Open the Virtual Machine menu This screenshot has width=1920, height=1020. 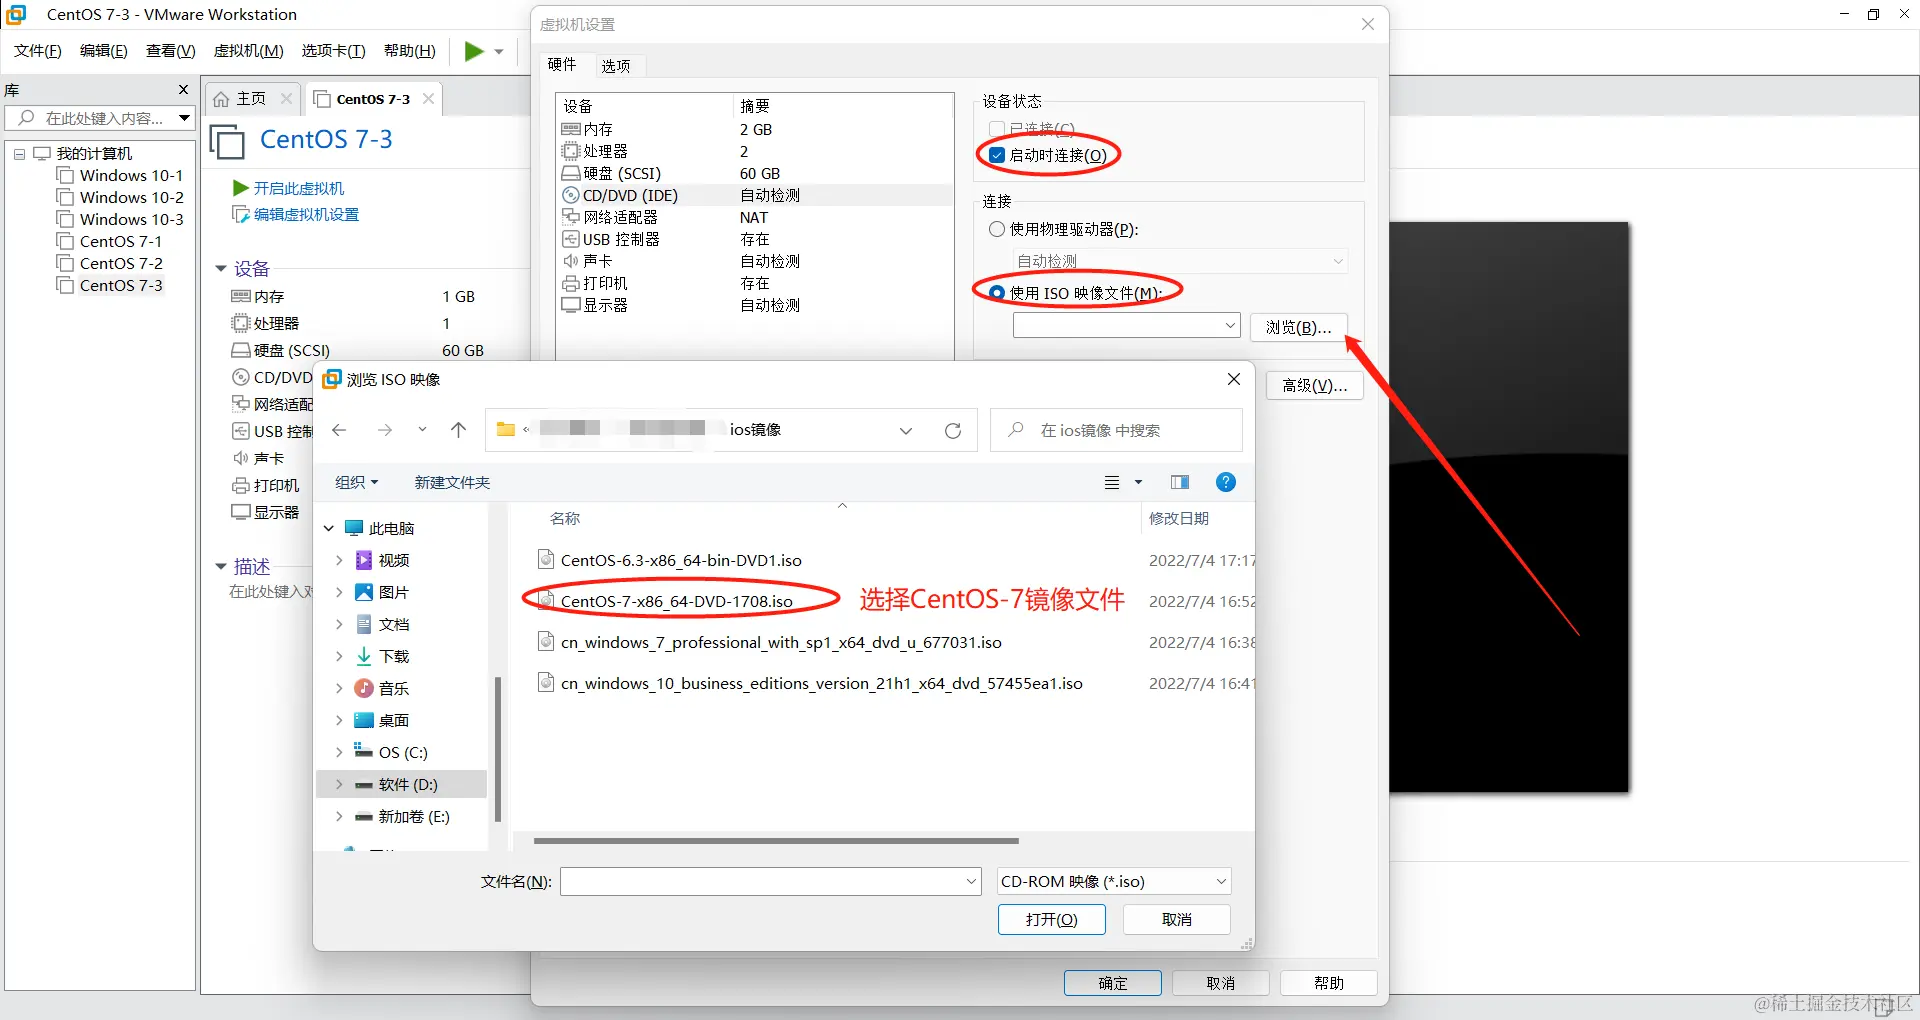(249, 51)
